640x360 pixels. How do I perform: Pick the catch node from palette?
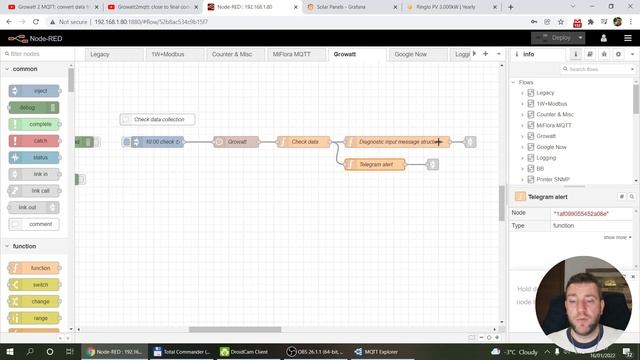(x=34, y=141)
